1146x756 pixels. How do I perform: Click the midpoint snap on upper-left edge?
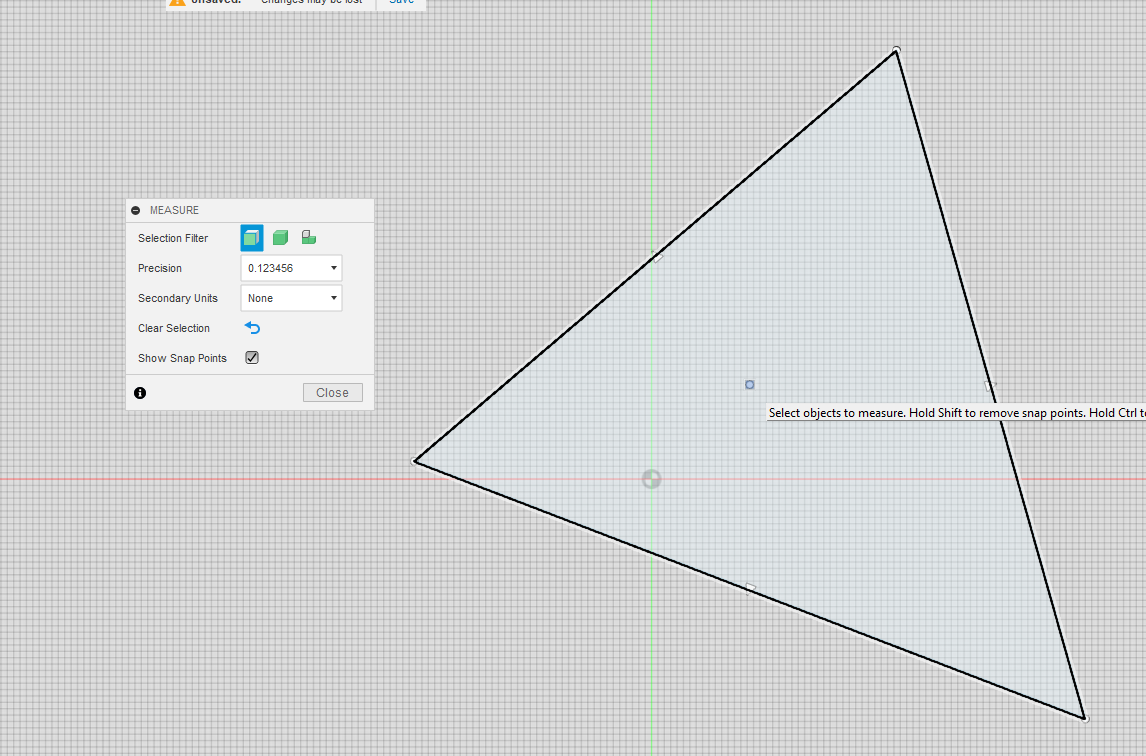[656, 255]
